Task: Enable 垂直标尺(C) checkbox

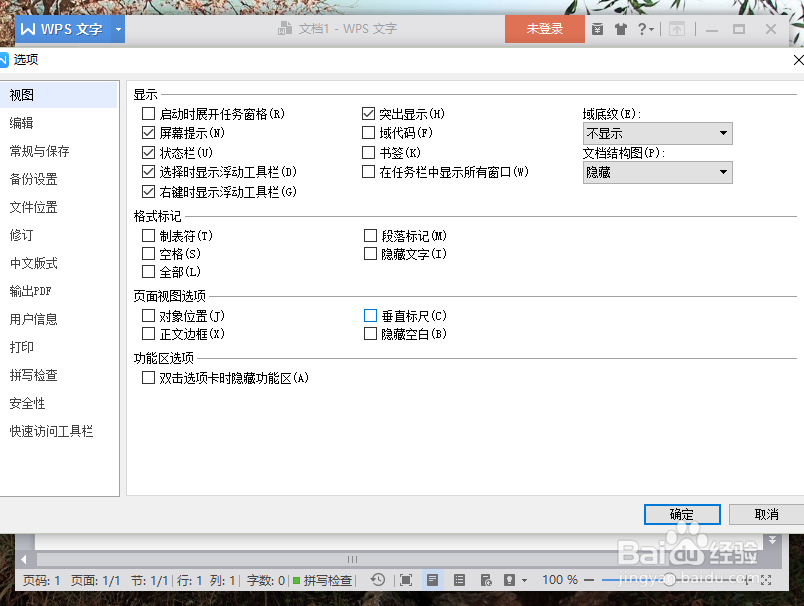Action: coord(370,315)
